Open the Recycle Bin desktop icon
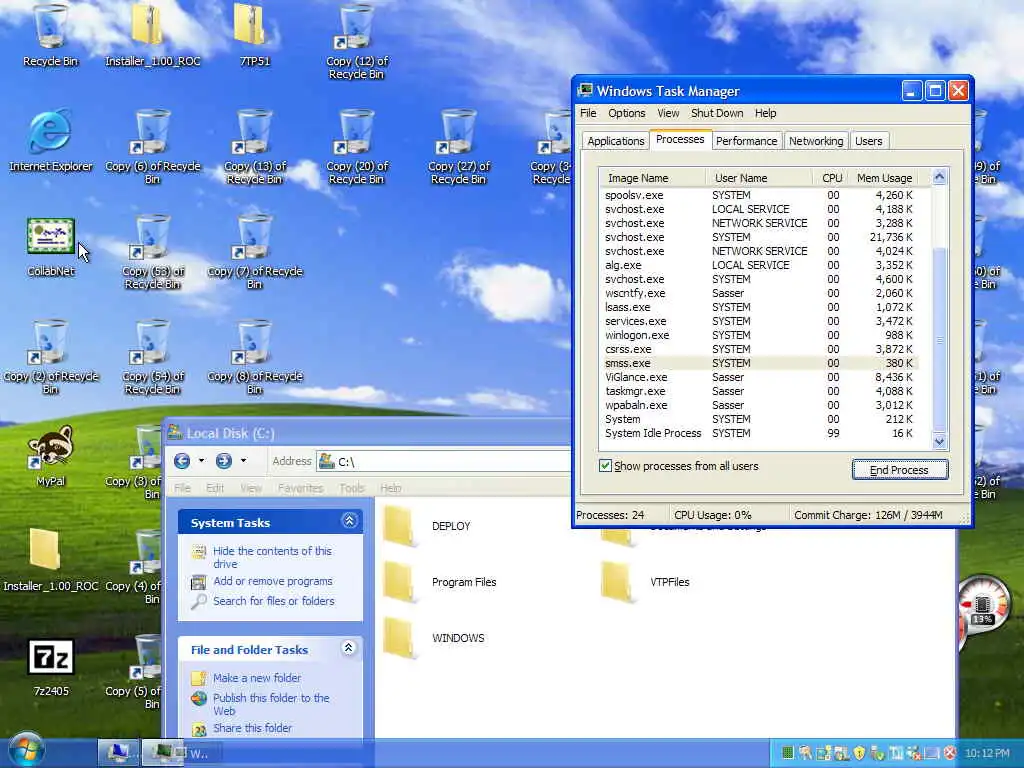Screen dimensions: 1024x768 point(50,34)
